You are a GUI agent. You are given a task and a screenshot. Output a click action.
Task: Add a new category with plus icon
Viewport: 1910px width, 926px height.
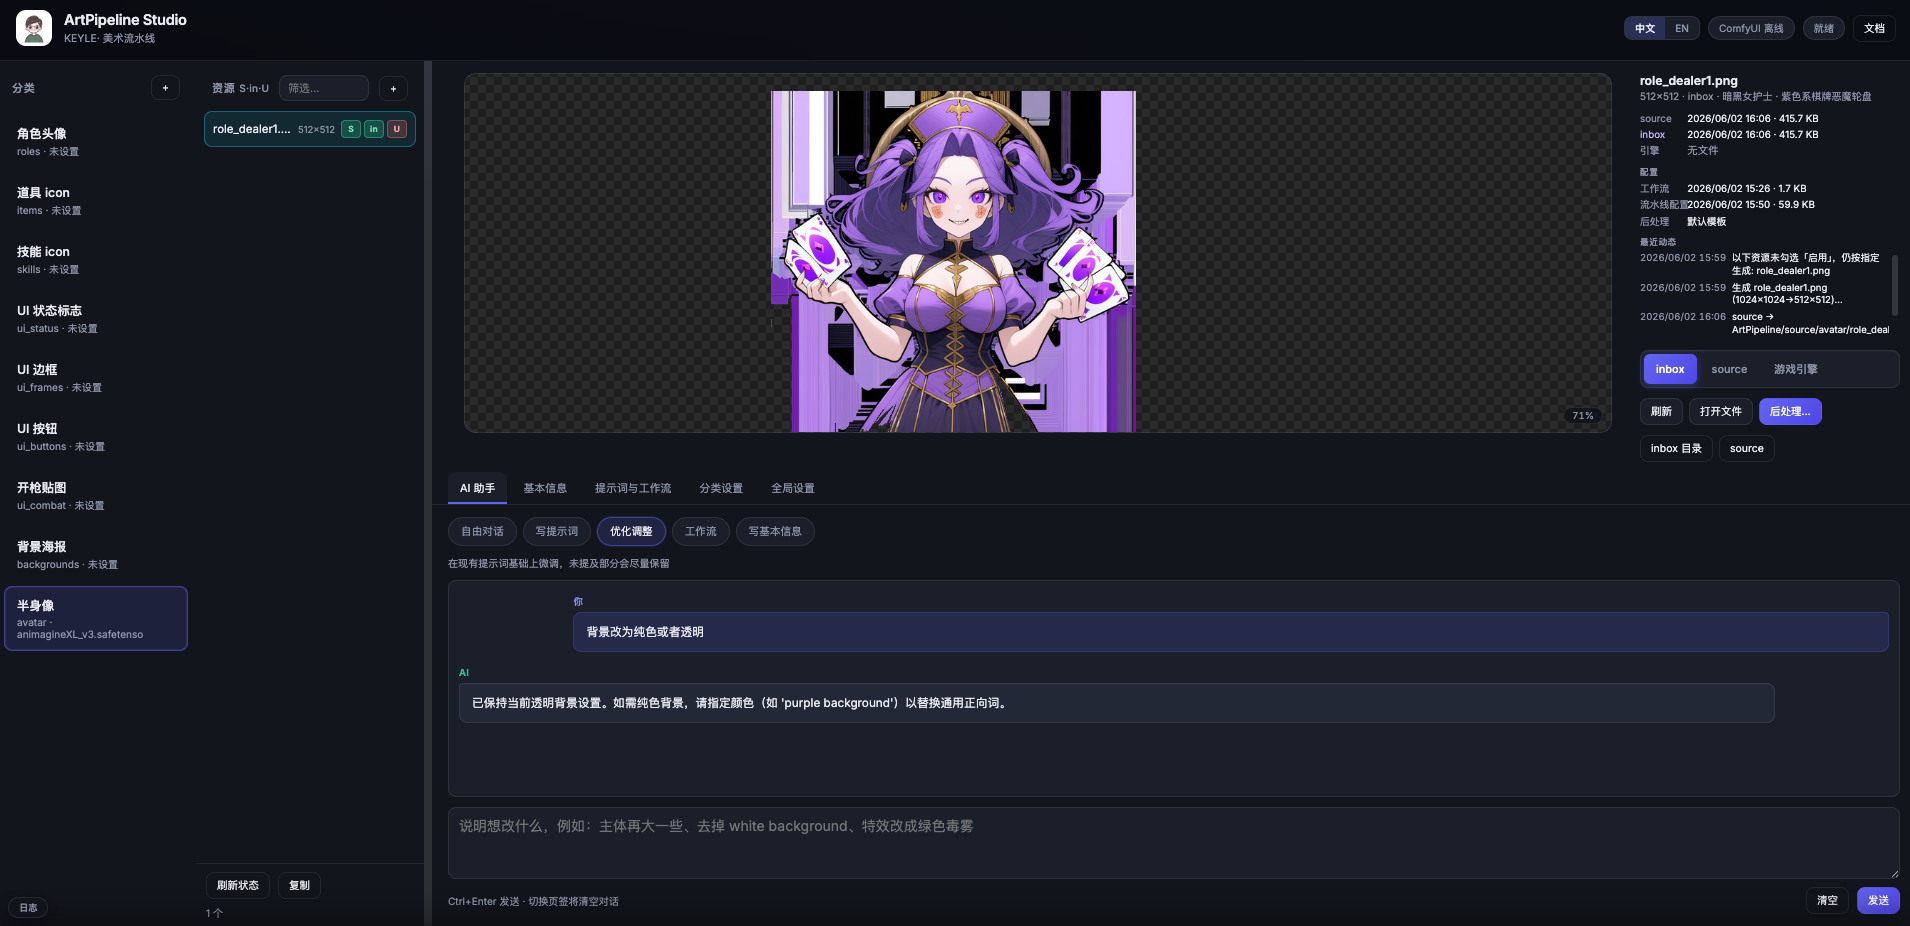point(165,88)
